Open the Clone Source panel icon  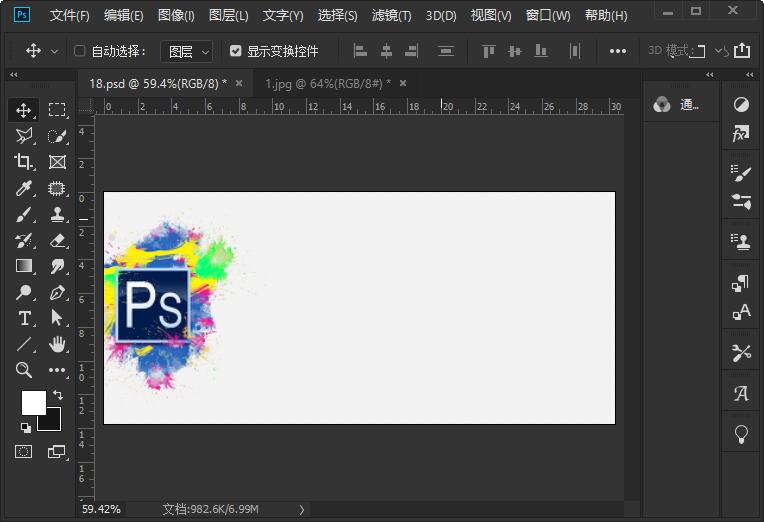[x=741, y=242]
